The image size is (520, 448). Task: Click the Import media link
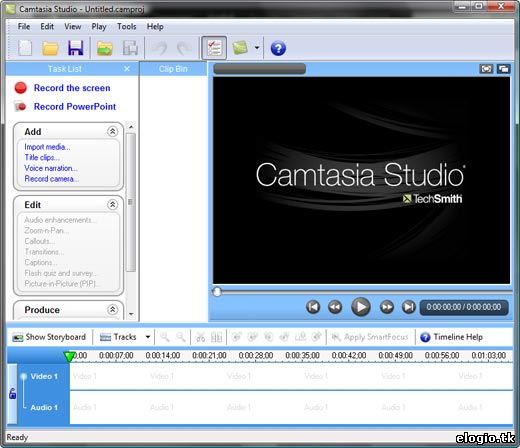click(47, 147)
